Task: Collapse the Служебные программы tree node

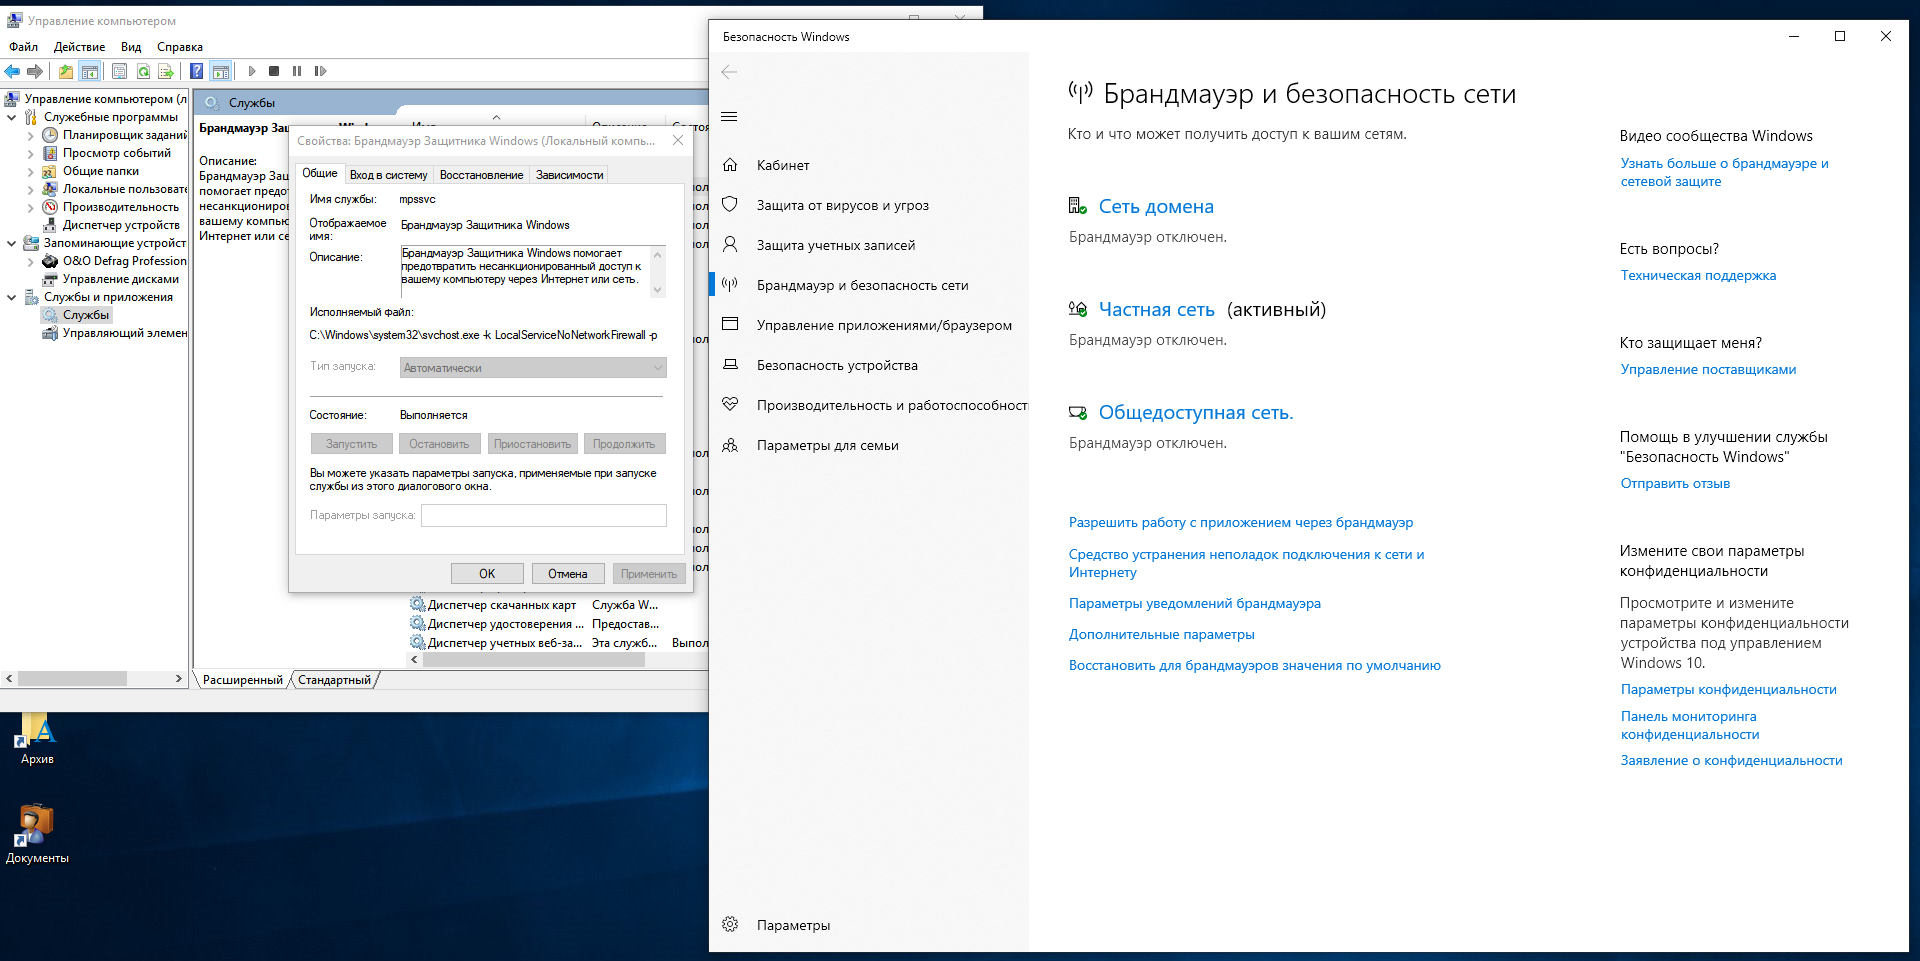Action: pos(12,117)
